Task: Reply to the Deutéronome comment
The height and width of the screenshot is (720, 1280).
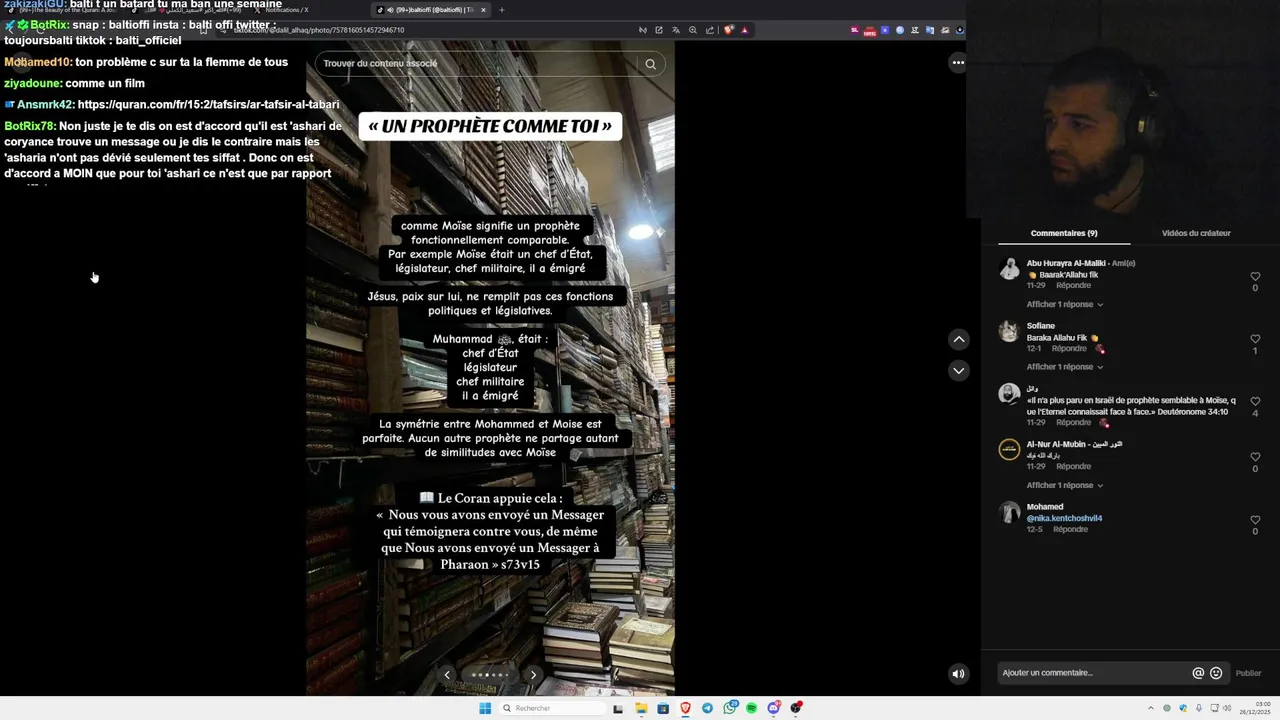Action: pyautogui.click(x=1074, y=422)
